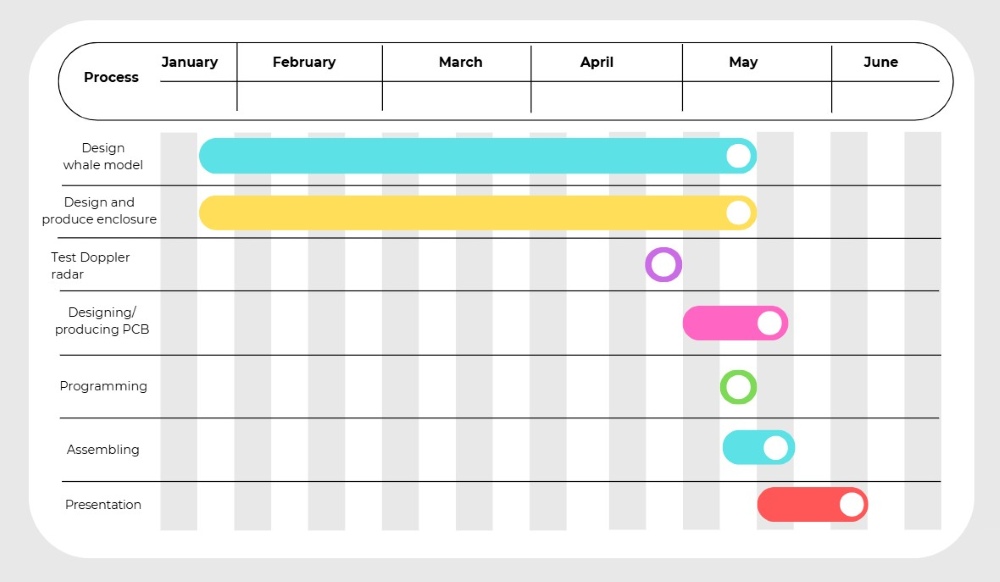Select the cyan Design whale model bar

(x=478, y=156)
